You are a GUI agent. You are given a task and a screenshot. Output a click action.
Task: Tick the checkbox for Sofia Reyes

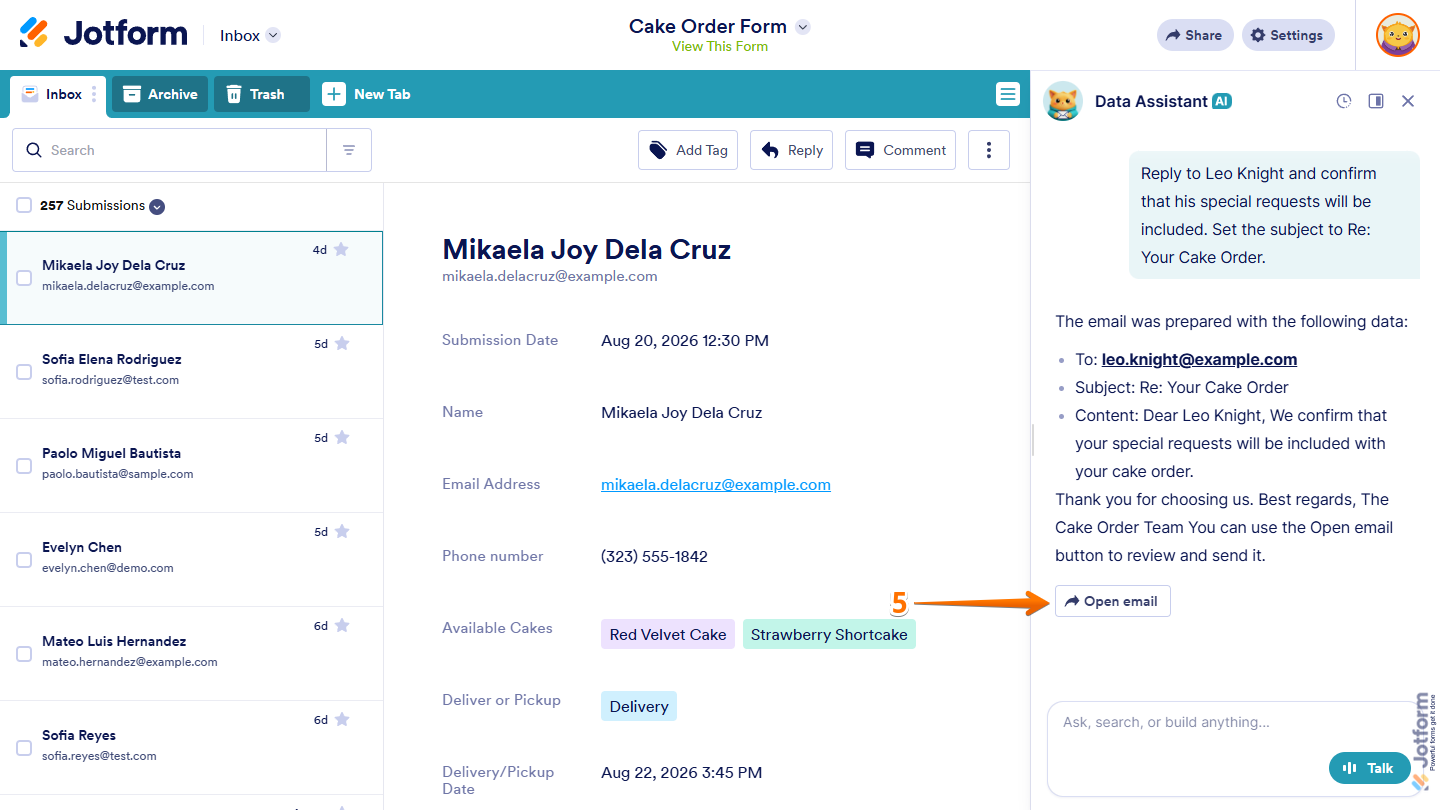tap(24, 748)
